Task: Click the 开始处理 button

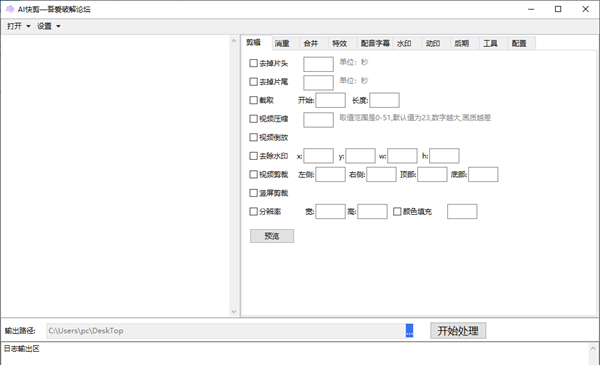Action: point(458,331)
